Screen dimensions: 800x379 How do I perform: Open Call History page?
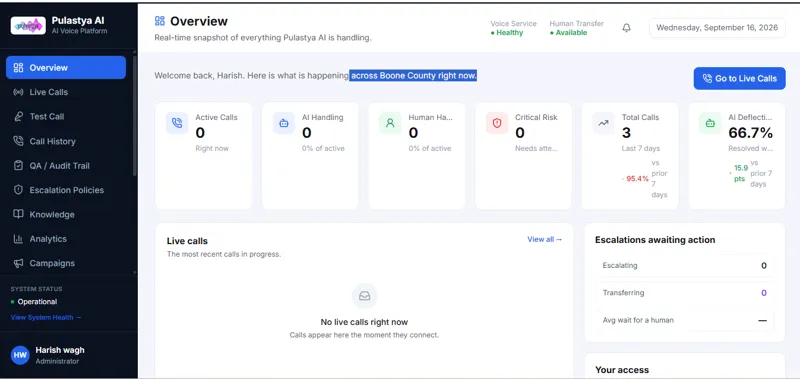pos(66,141)
